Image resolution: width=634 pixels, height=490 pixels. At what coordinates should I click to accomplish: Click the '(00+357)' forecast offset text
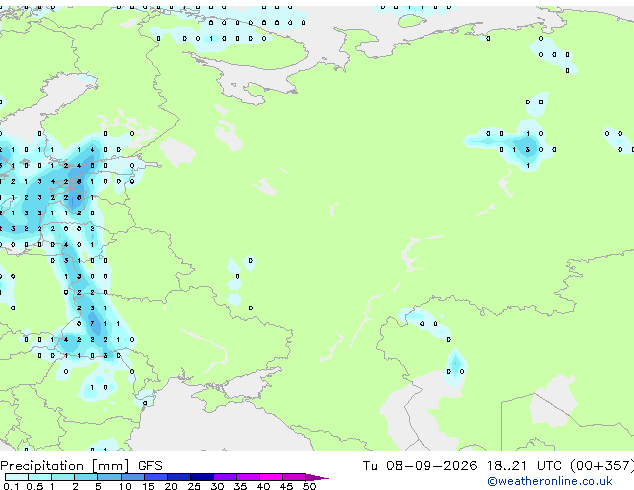click(602, 466)
